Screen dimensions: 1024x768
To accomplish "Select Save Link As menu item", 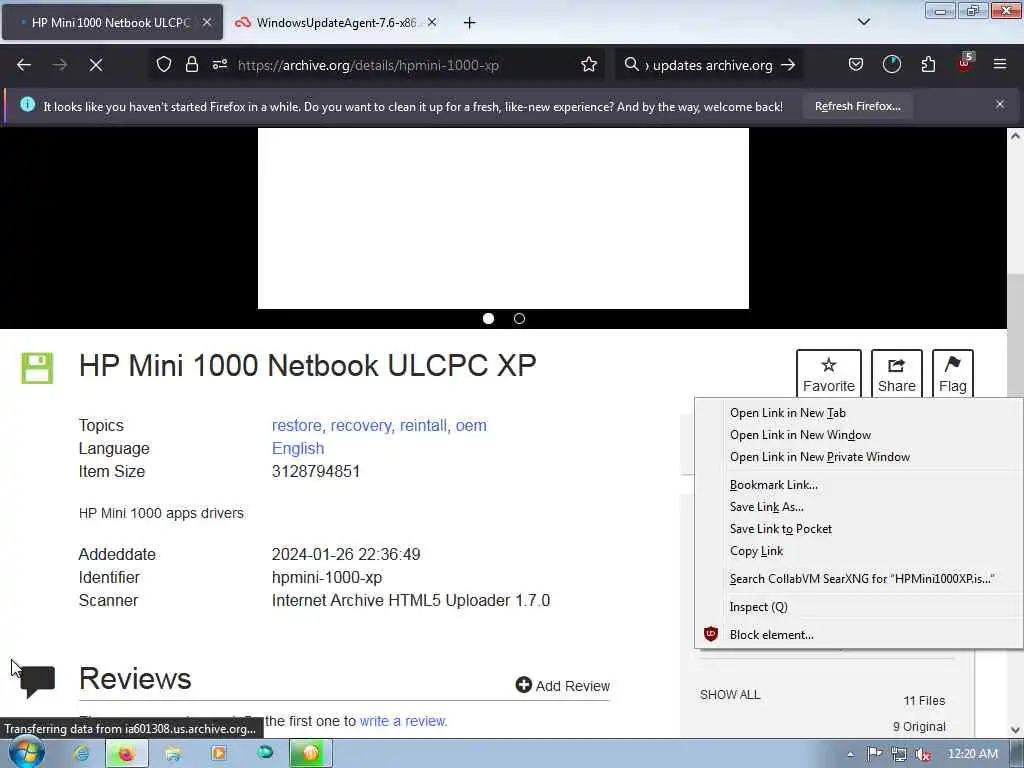I will pyautogui.click(x=859, y=507).
